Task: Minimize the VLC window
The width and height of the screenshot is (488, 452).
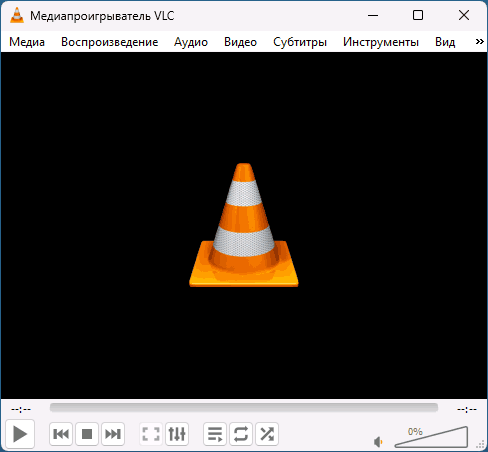Action: 373,15
